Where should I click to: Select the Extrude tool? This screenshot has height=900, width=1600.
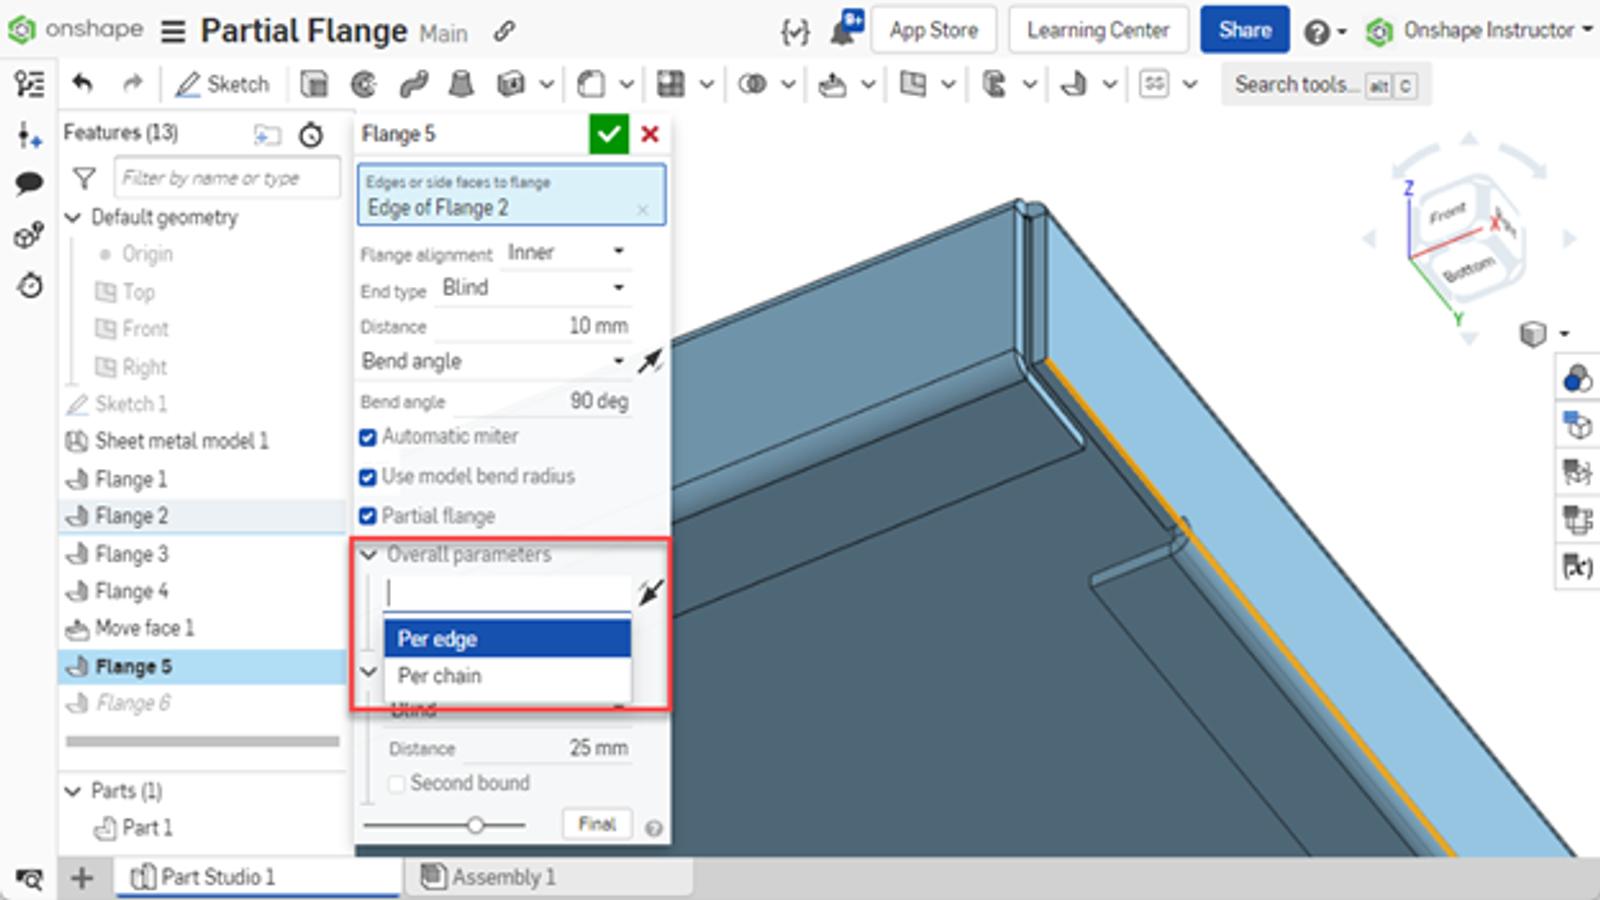pyautogui.click(x=315, y=84)
